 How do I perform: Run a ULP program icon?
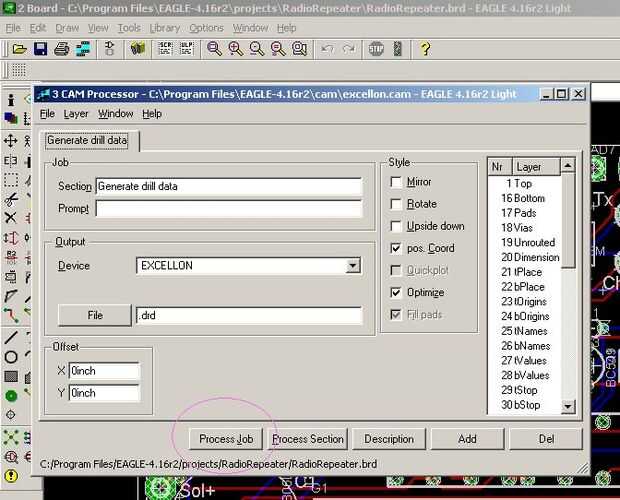186,49
